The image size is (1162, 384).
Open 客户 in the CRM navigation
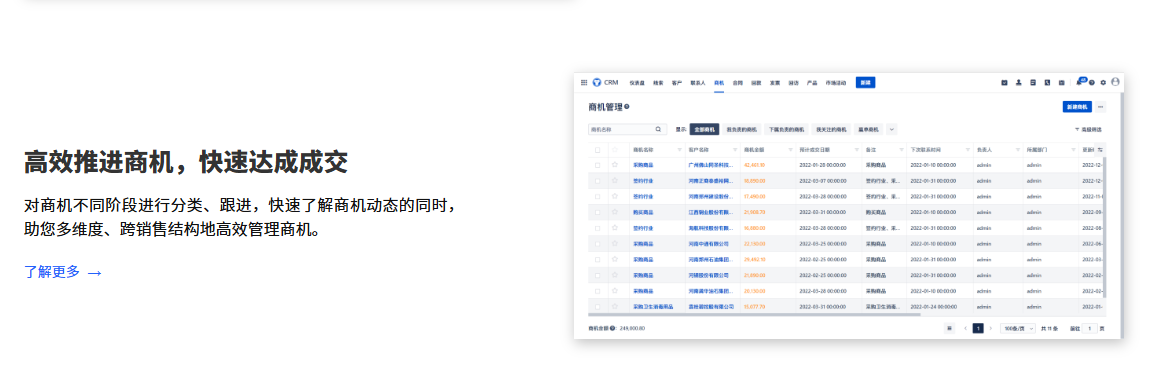[677, 82]
